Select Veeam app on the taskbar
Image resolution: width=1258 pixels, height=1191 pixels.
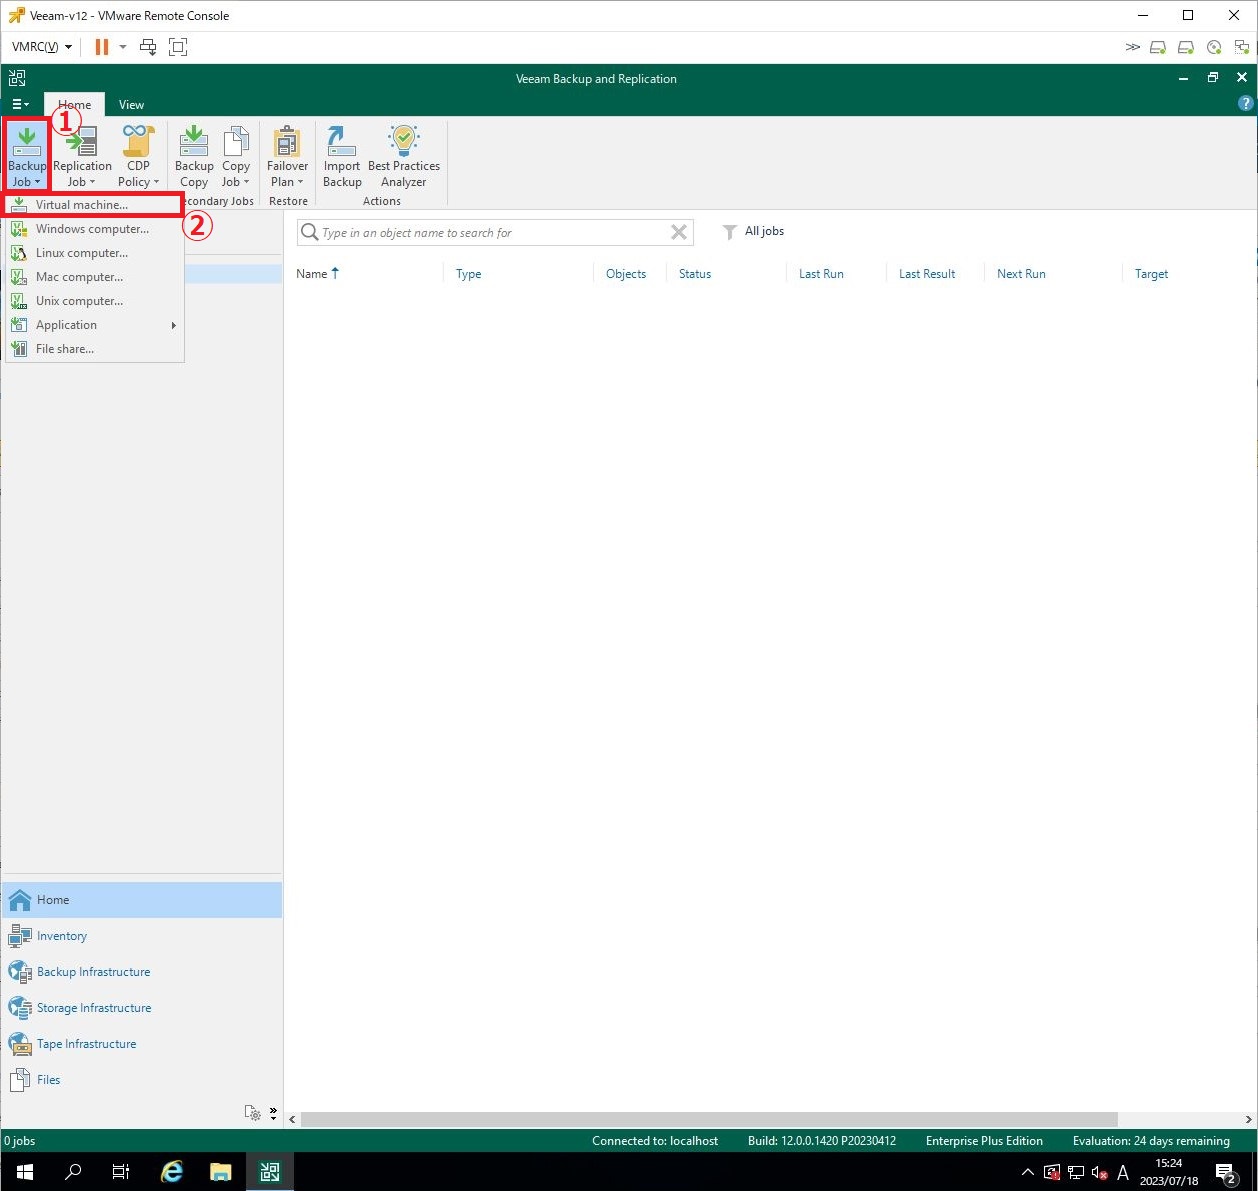pyautogui.click(x=270, y=1172)
